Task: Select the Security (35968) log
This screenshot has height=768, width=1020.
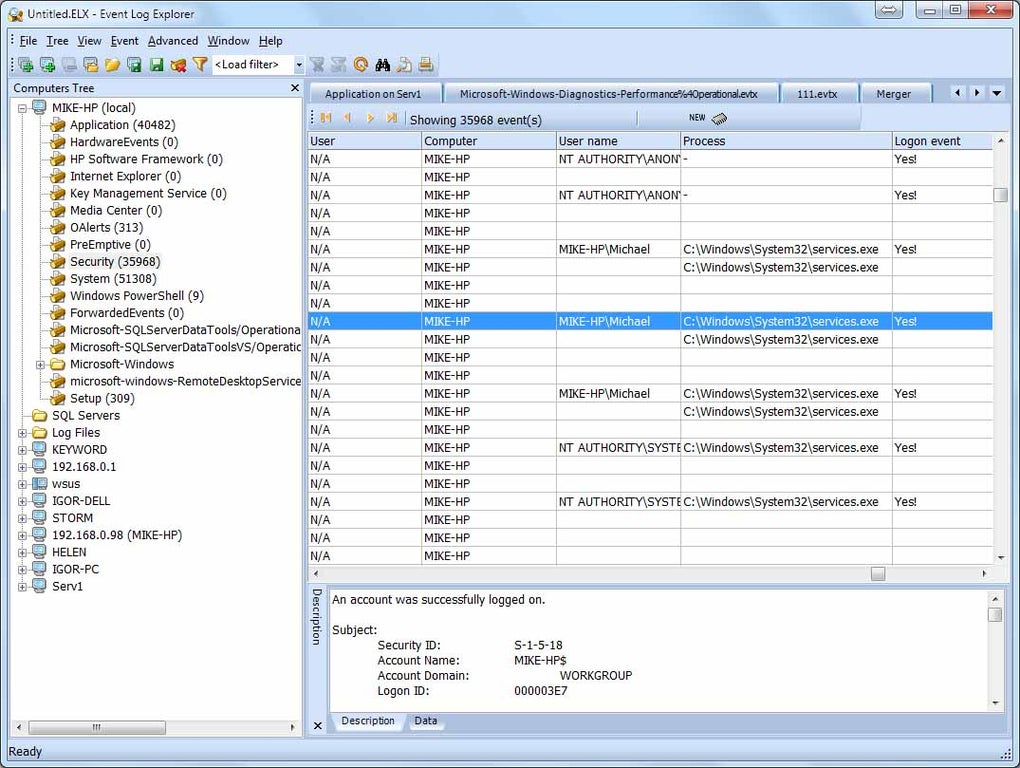Action: [x=114, y=262]
